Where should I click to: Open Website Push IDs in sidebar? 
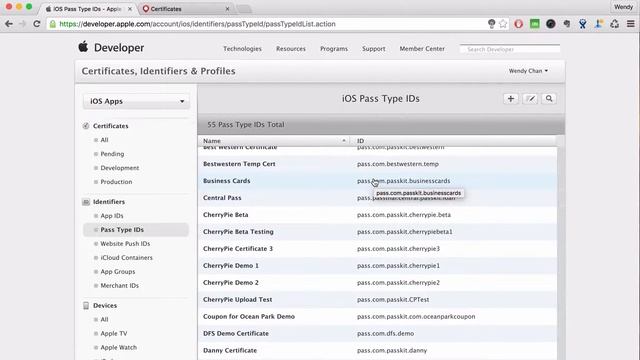click(125, 244)
